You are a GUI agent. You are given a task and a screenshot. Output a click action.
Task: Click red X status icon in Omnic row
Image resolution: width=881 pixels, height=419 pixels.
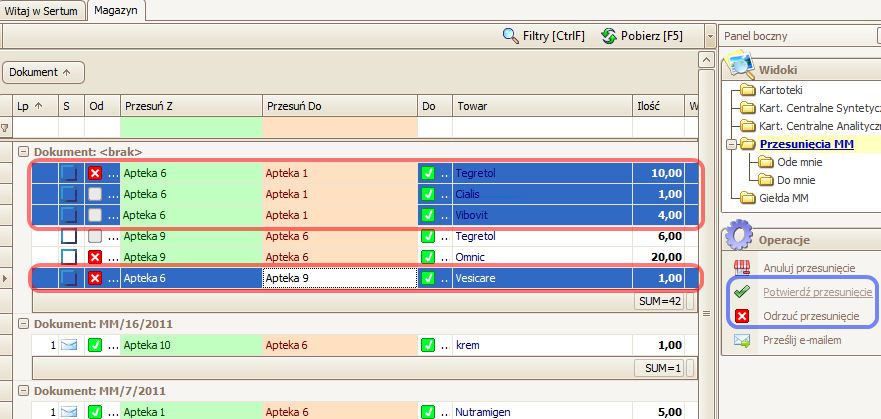(x=95, y=257)
